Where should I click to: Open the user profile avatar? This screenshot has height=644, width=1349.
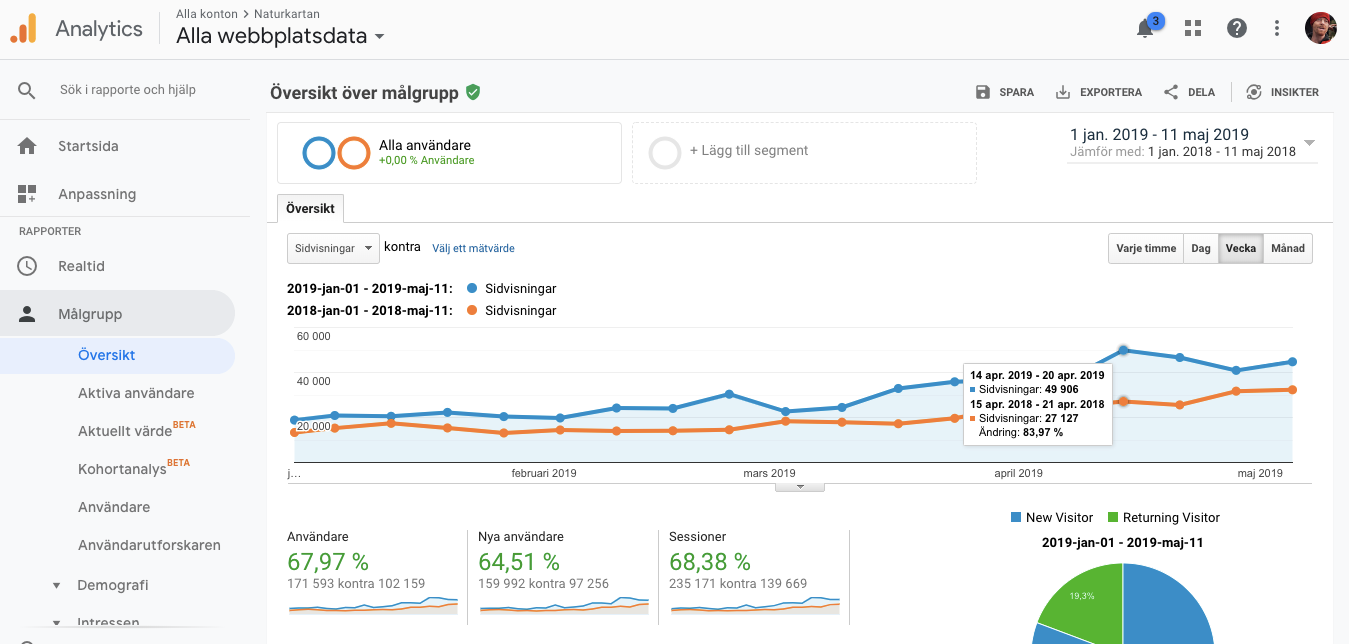[x=1321, y=28]
